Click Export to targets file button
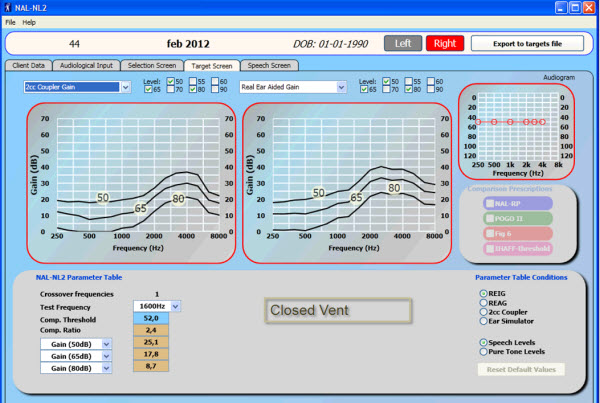Image resolution: width=600 pixels, height=403 pixels. pyautogui.click(x=527, y=44)
